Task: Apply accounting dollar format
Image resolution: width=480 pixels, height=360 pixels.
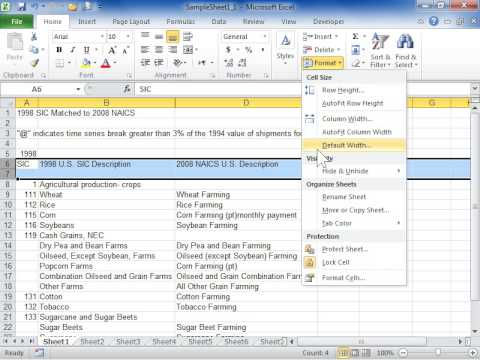Action: 228,50
